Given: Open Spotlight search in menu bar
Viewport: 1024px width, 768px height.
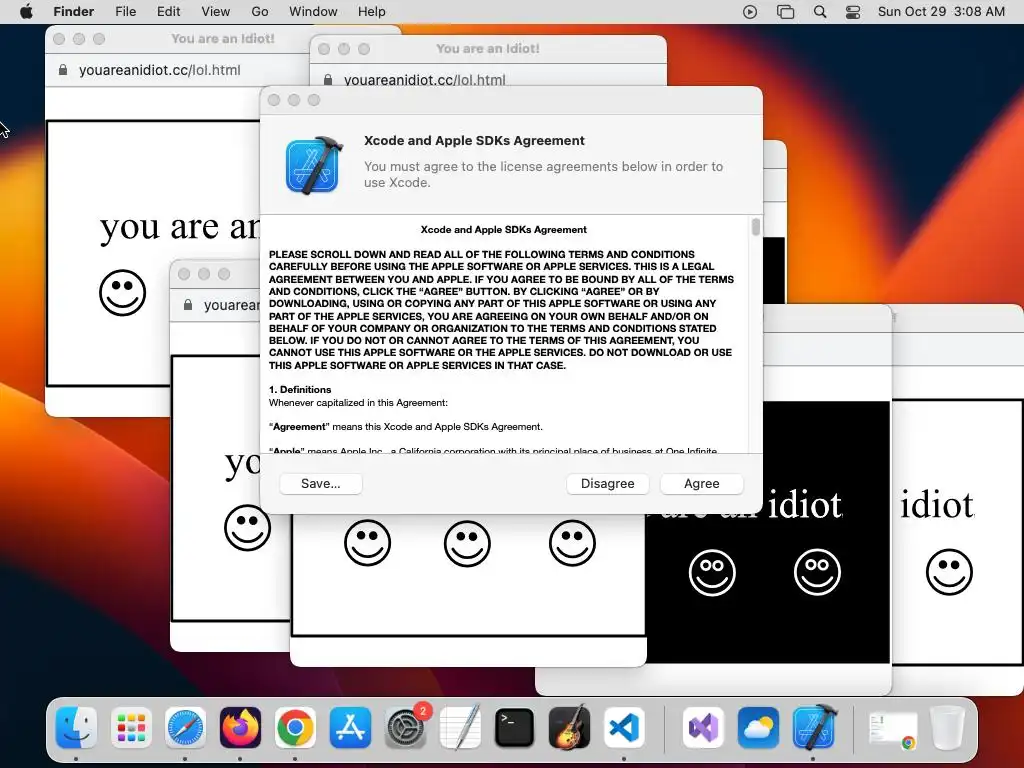Looking at the screenshot, I should [x=820, y=12].
